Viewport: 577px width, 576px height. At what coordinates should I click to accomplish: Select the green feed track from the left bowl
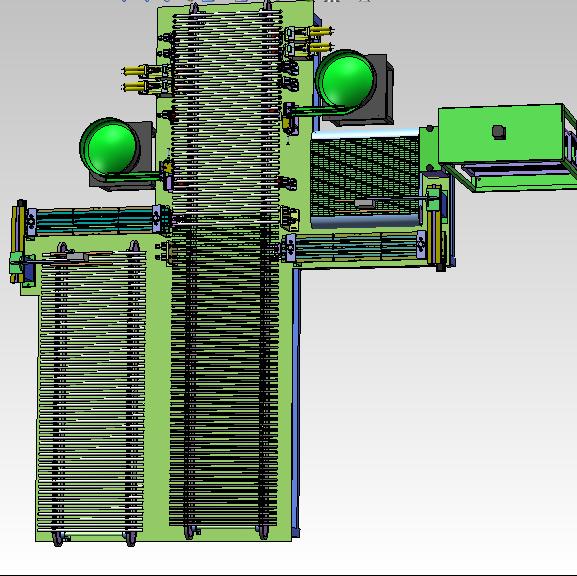[132, 177]
